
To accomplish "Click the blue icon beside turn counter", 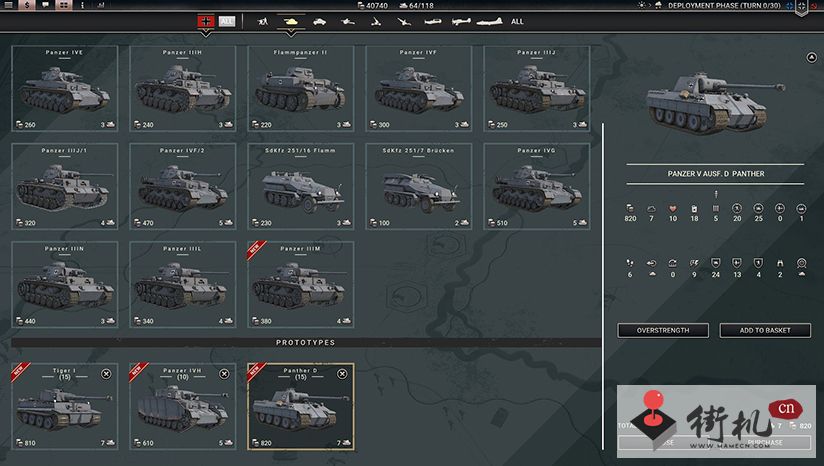I will tap(789, 6).
